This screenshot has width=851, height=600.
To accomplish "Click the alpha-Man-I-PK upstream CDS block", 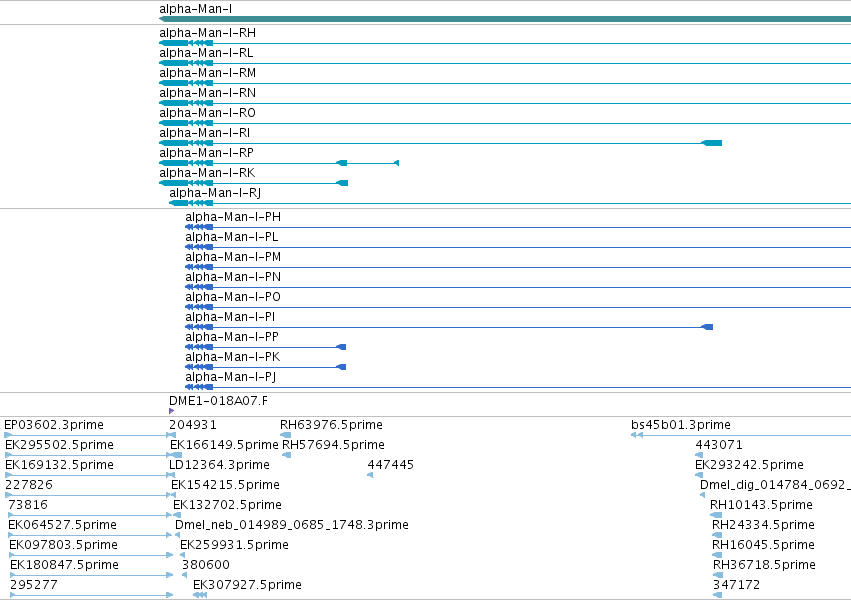I will click(x=341, y=367).
